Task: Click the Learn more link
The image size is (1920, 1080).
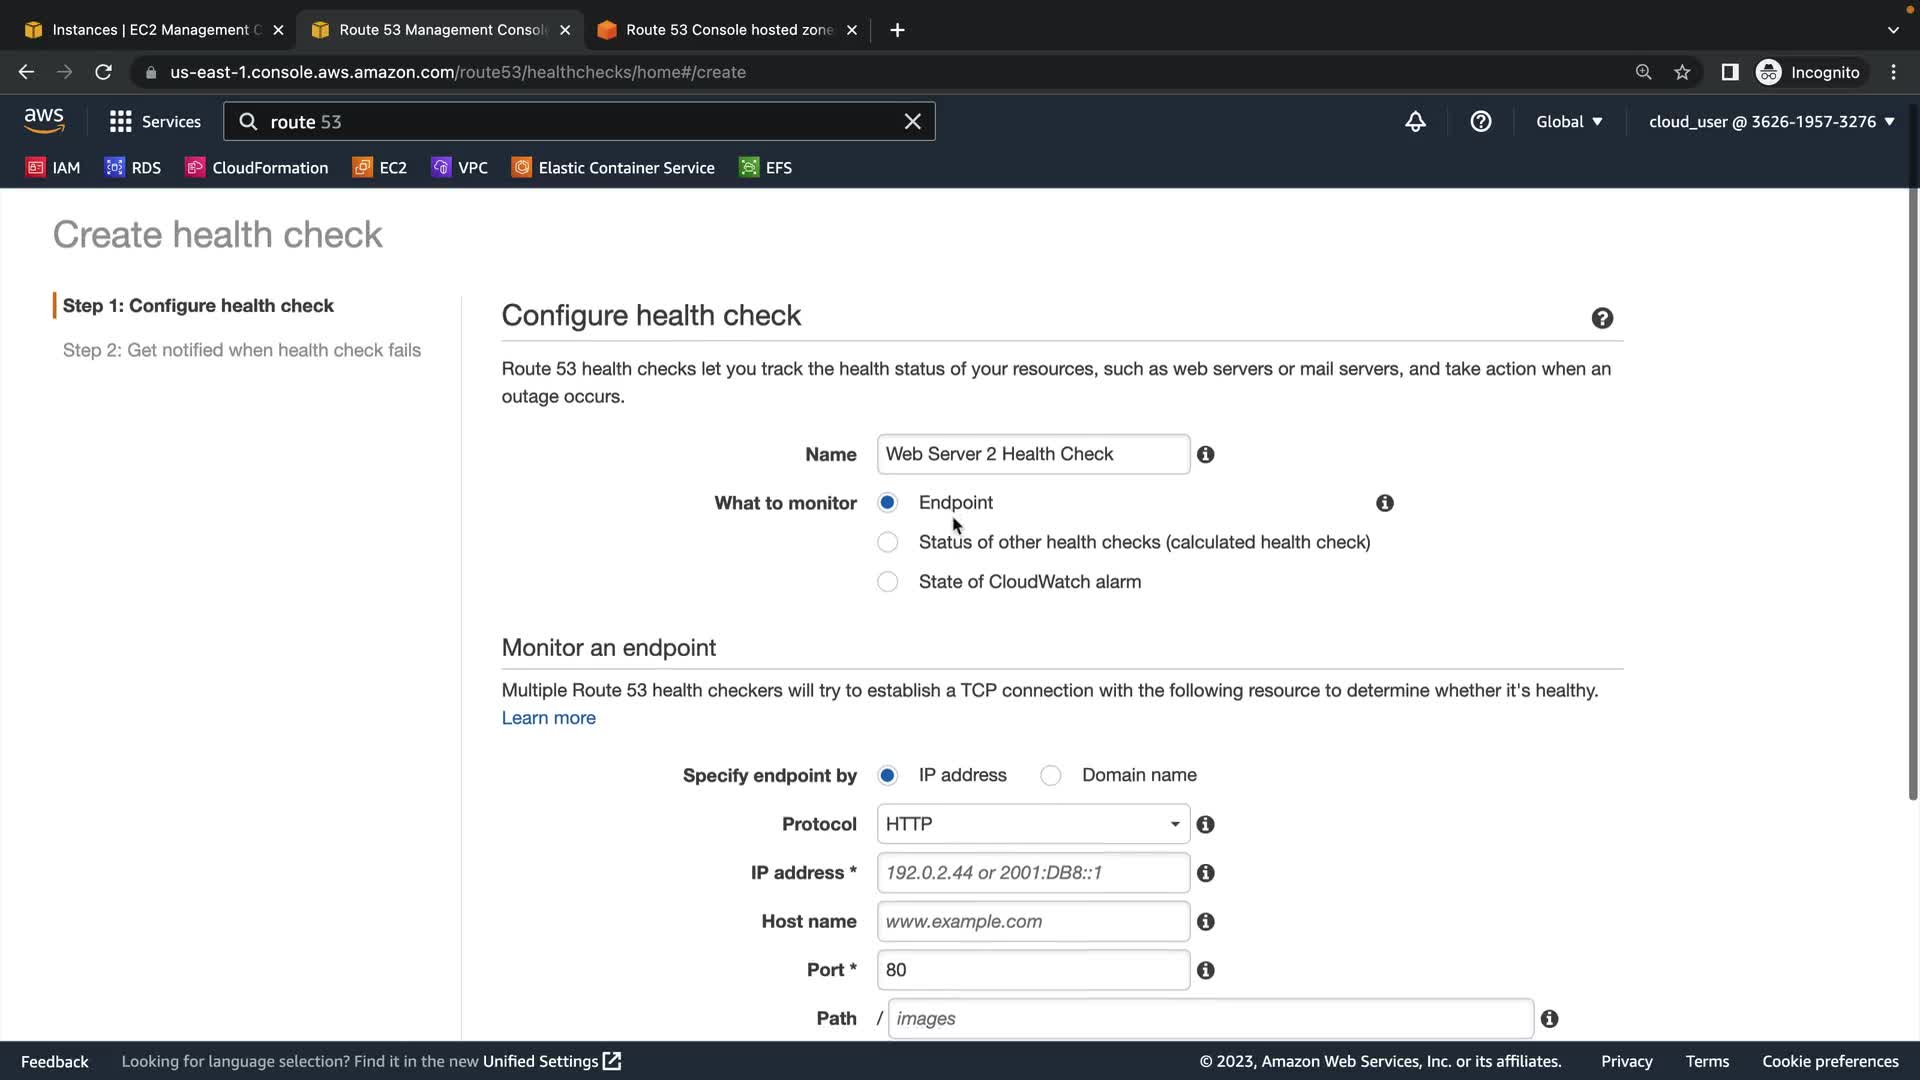Action: pos(548,718)
